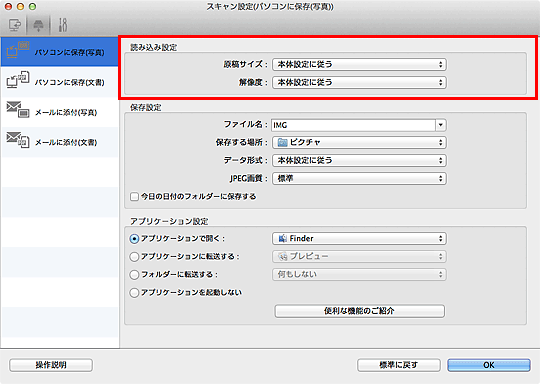The image size is (540, 384).
Task: Select the アプリケーションに転送する radio button
Action: [134, 257]
